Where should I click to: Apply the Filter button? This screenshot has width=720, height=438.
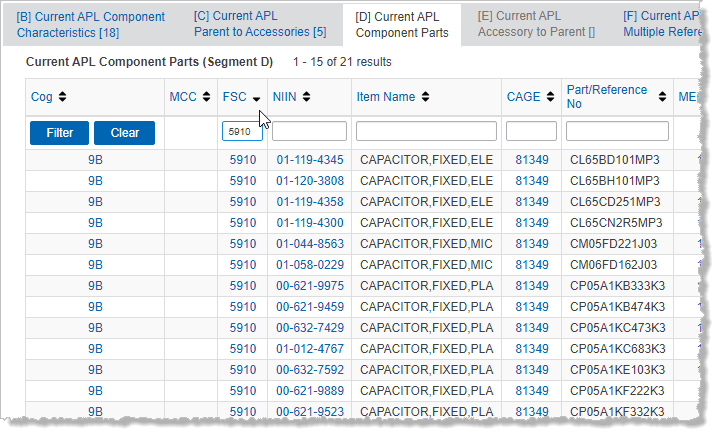[x=59, y=133]
